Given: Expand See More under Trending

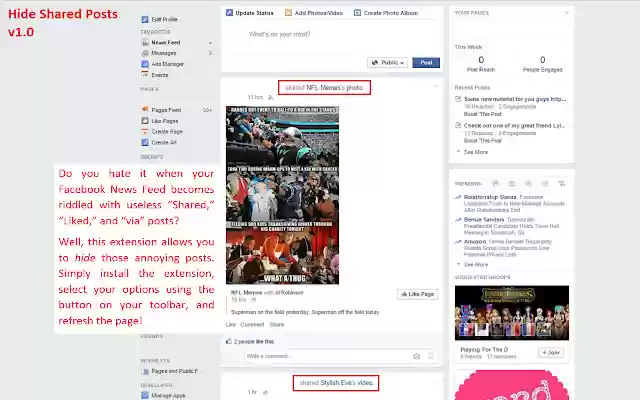Looking at the screenshot, I should [476, 264].
